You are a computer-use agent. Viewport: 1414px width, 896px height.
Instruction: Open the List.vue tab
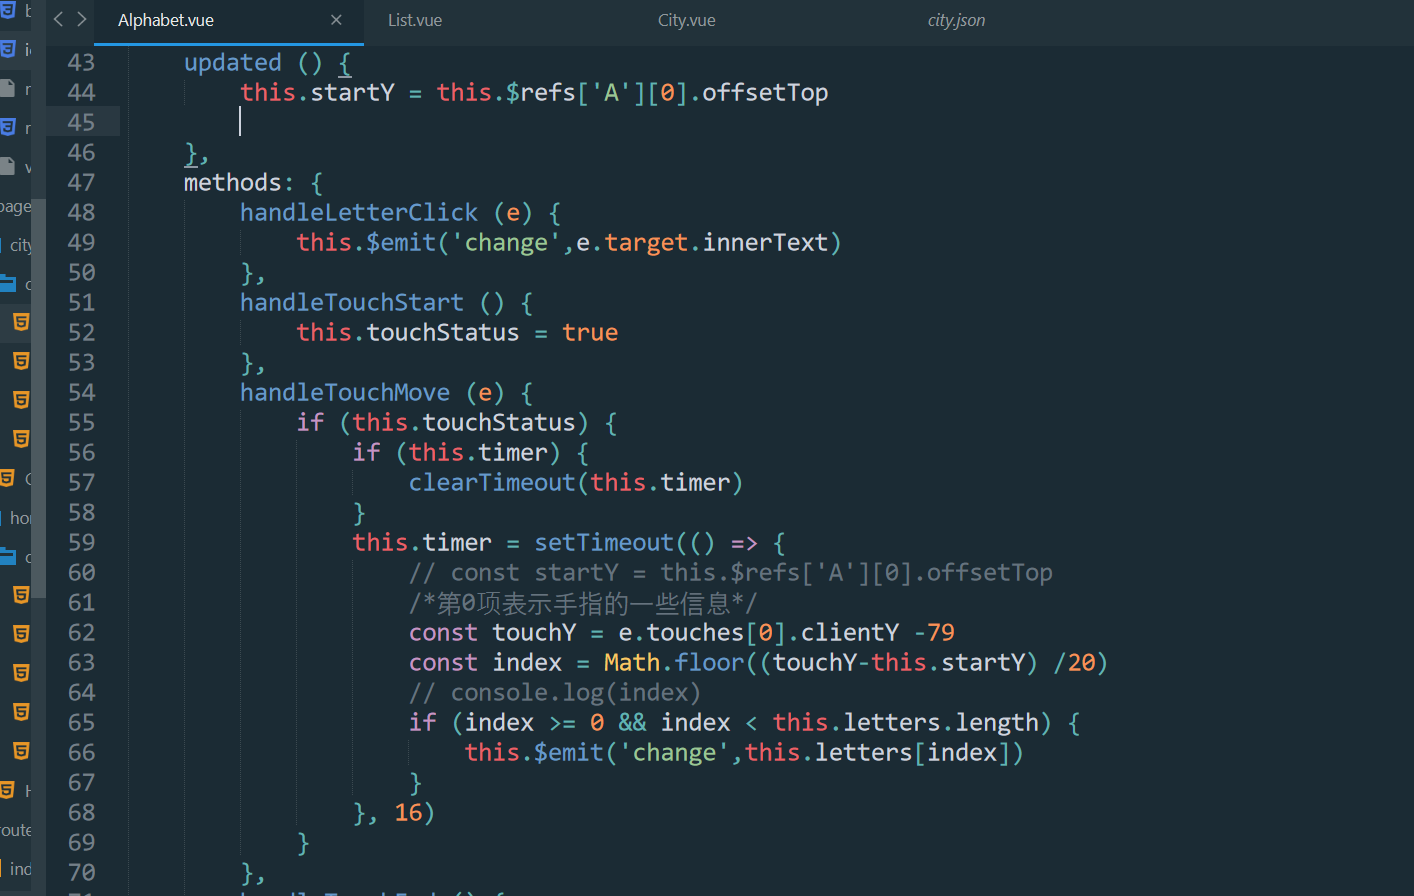coord(415,20)
